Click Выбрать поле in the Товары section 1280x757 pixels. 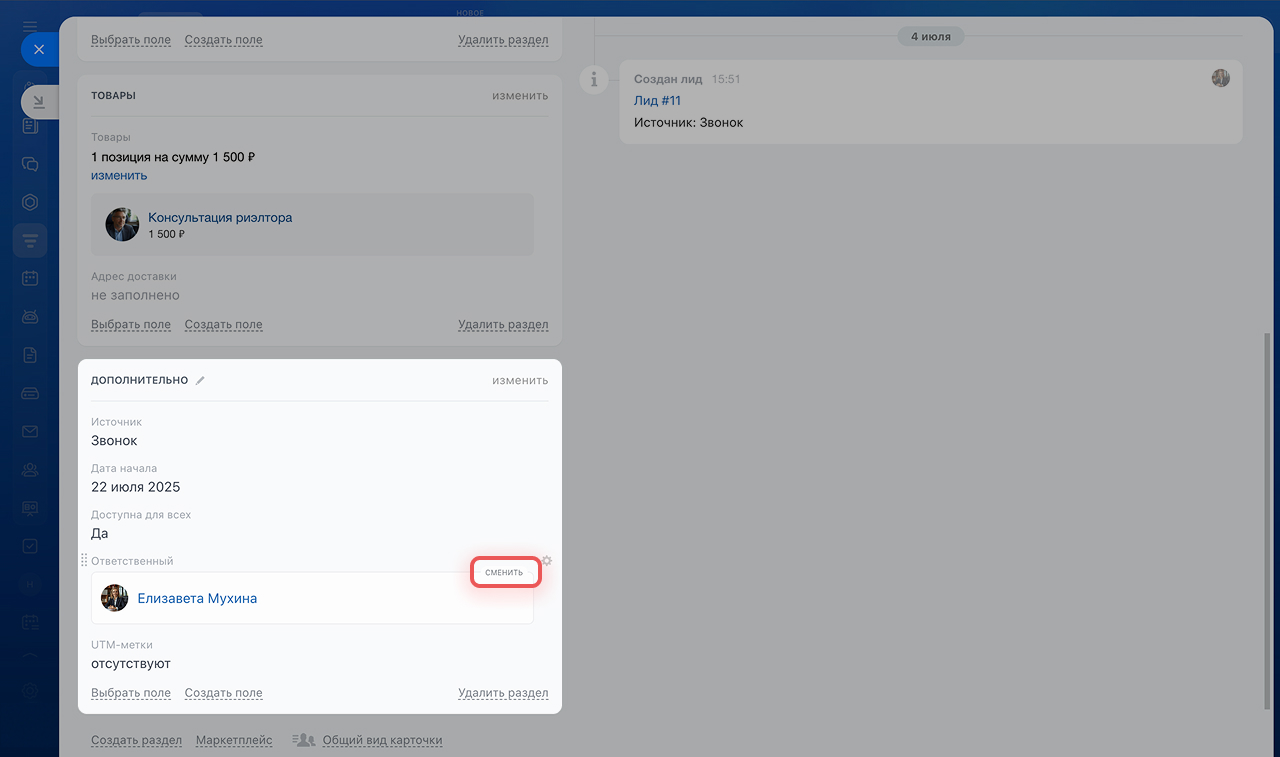point(131,324)
